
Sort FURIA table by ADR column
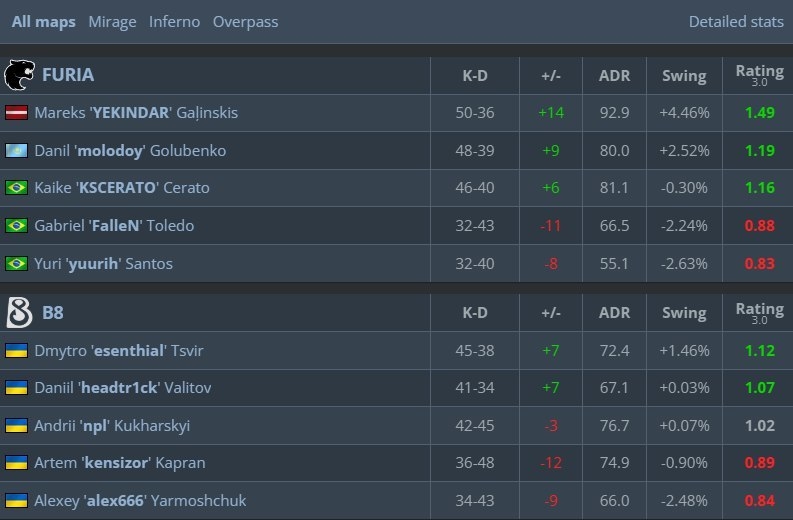click(614, 75)
